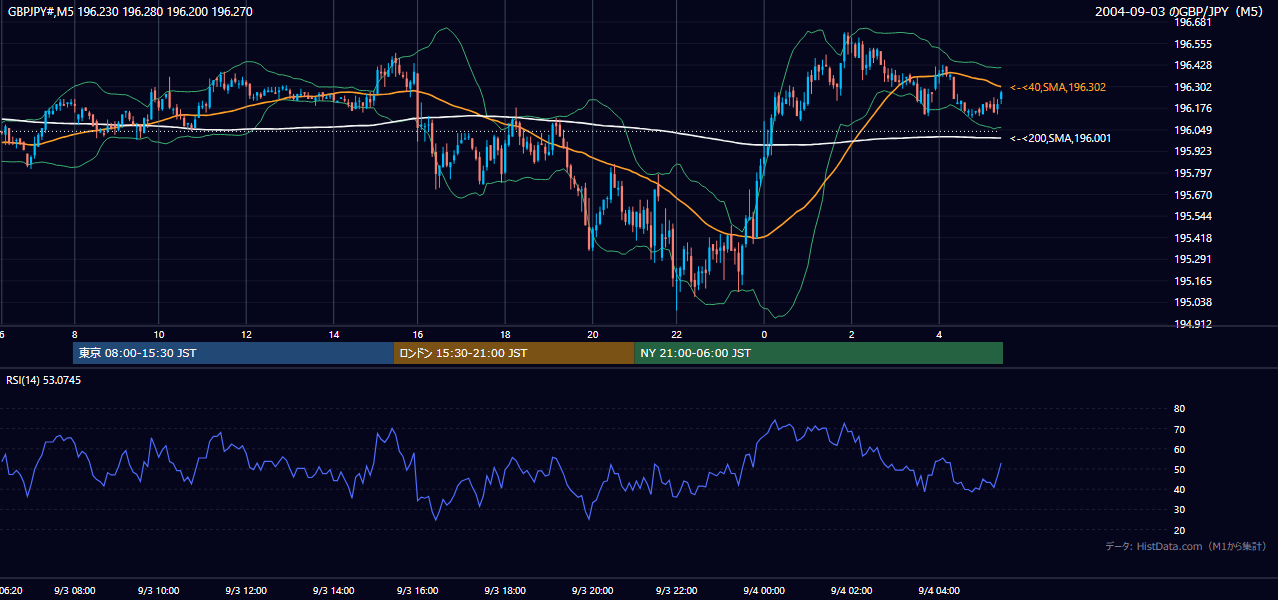Click the 9/4 00:00 time label
The width and height of the screenshot is (1278, 600).
tap(765, 591)
